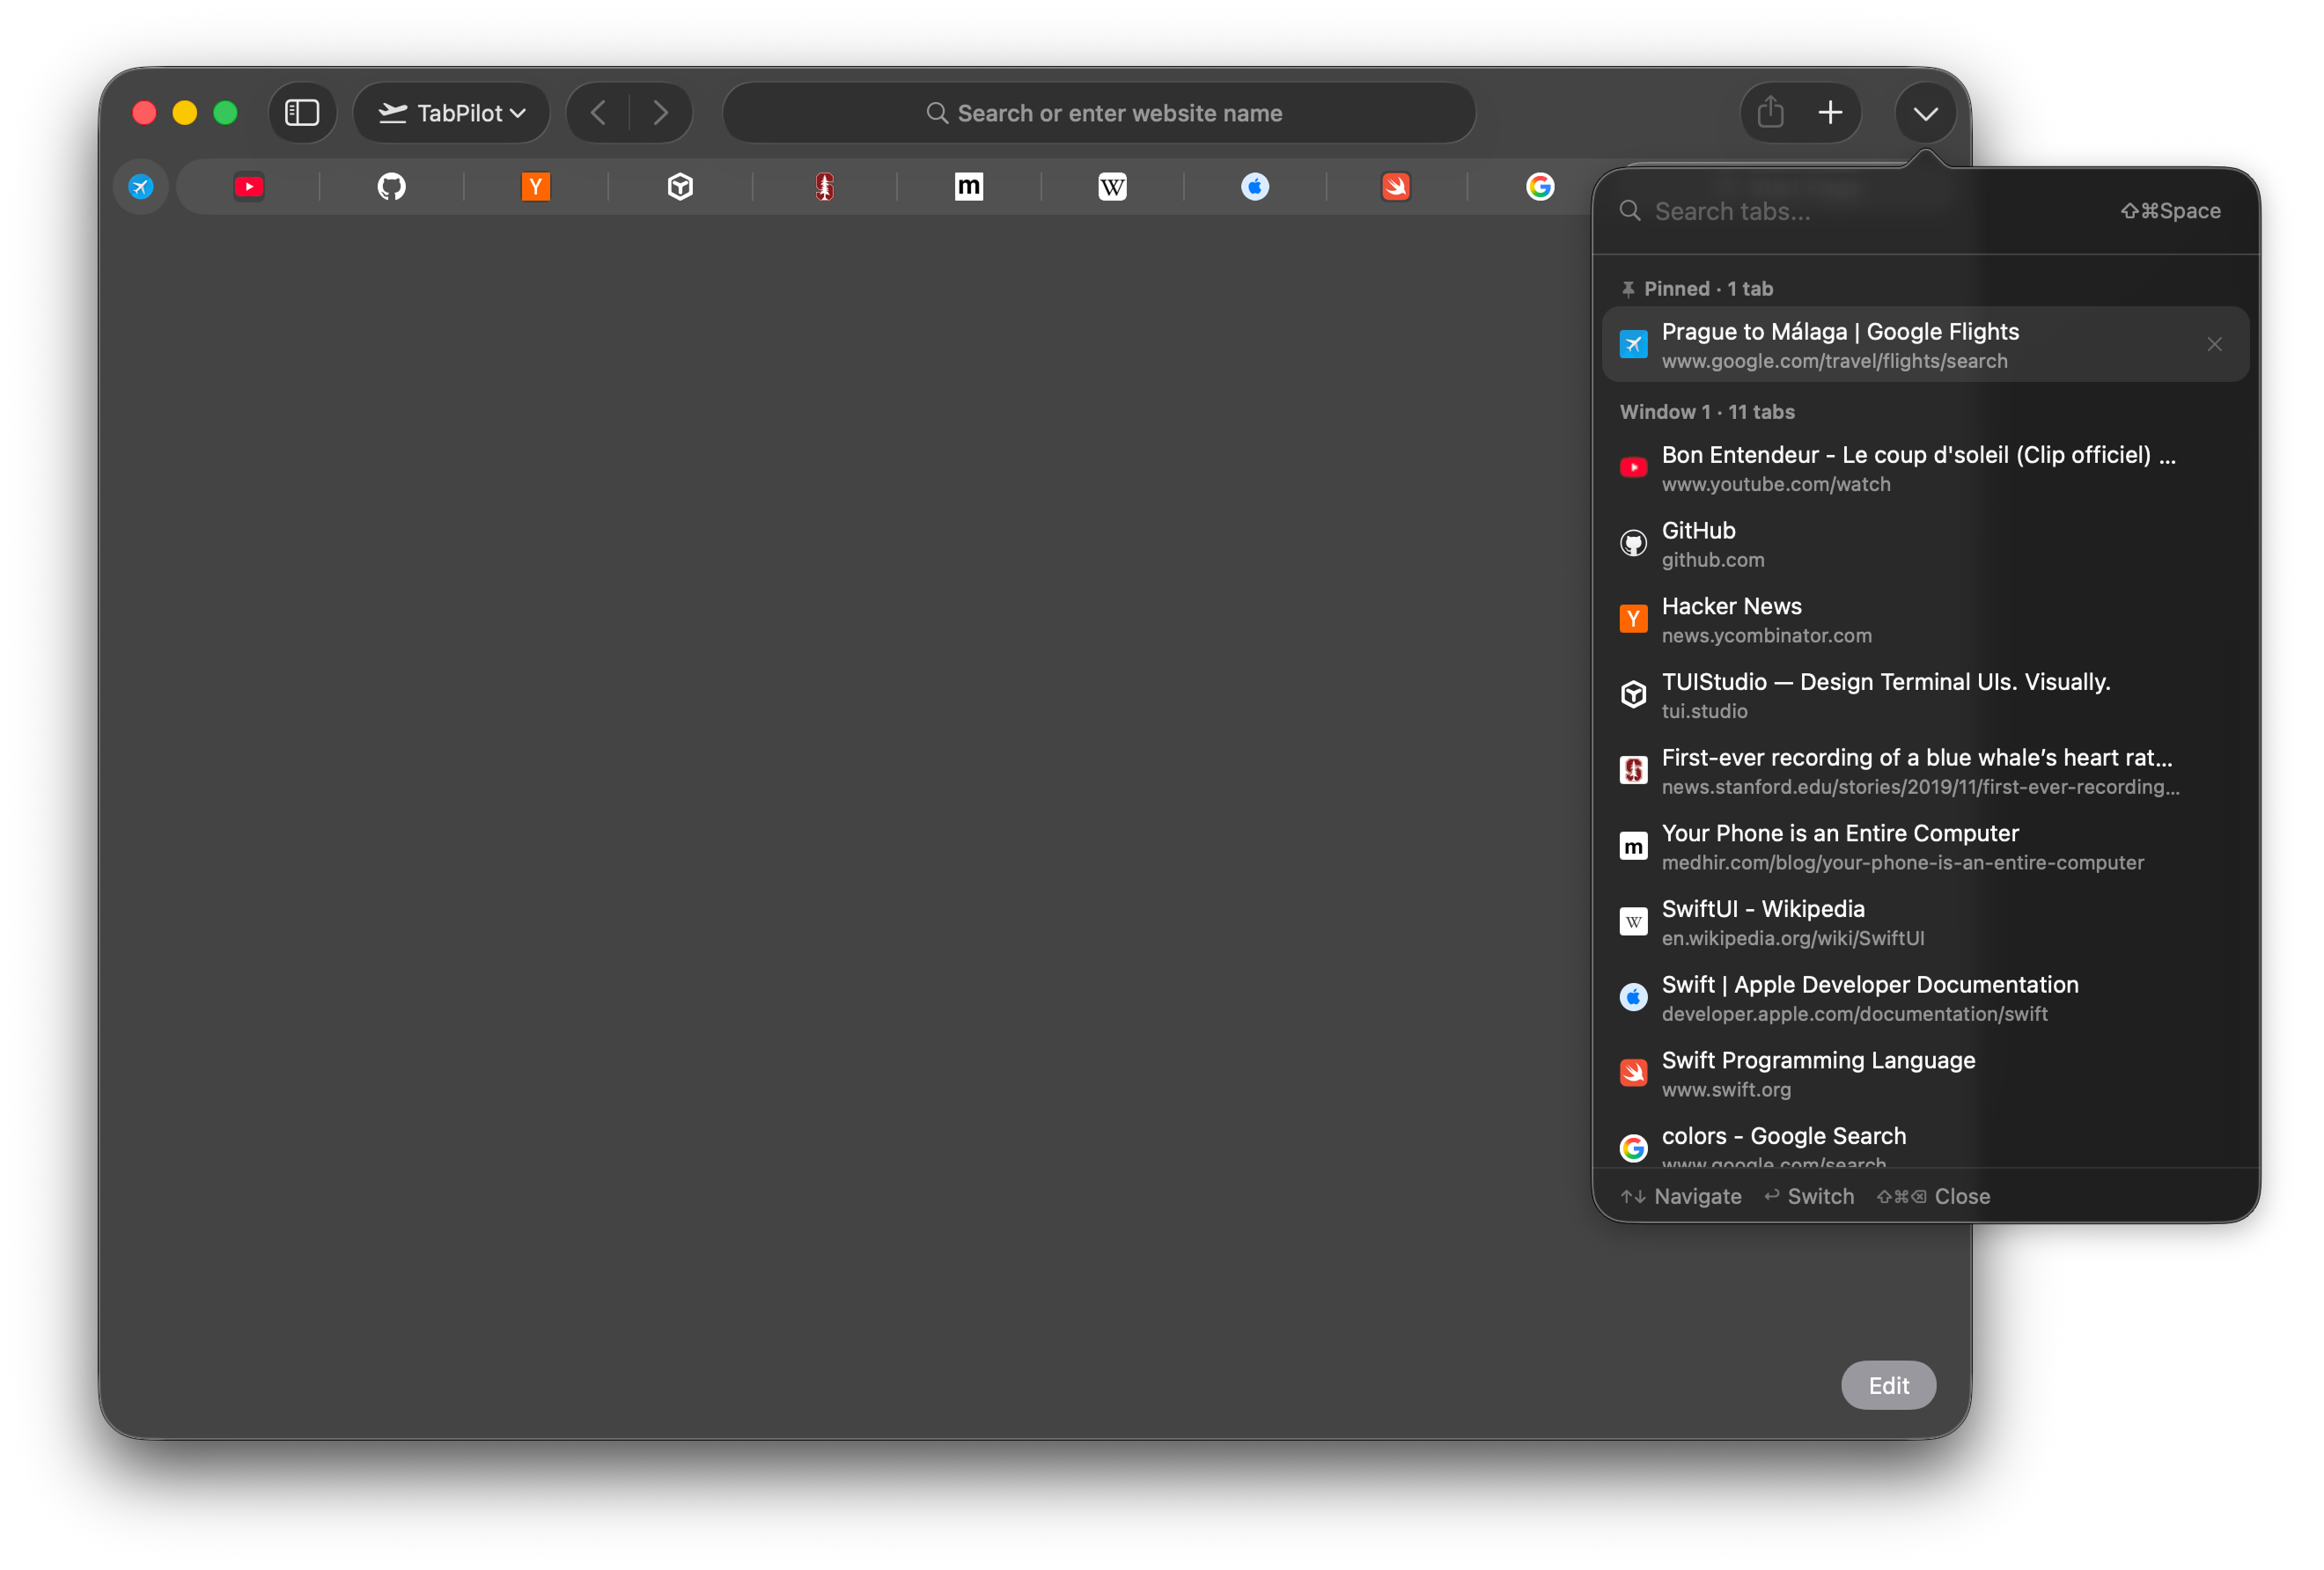The image size is (2324, 1570).
Task: Open the TUIStudio row in tab list
Action: point(1925,694)
